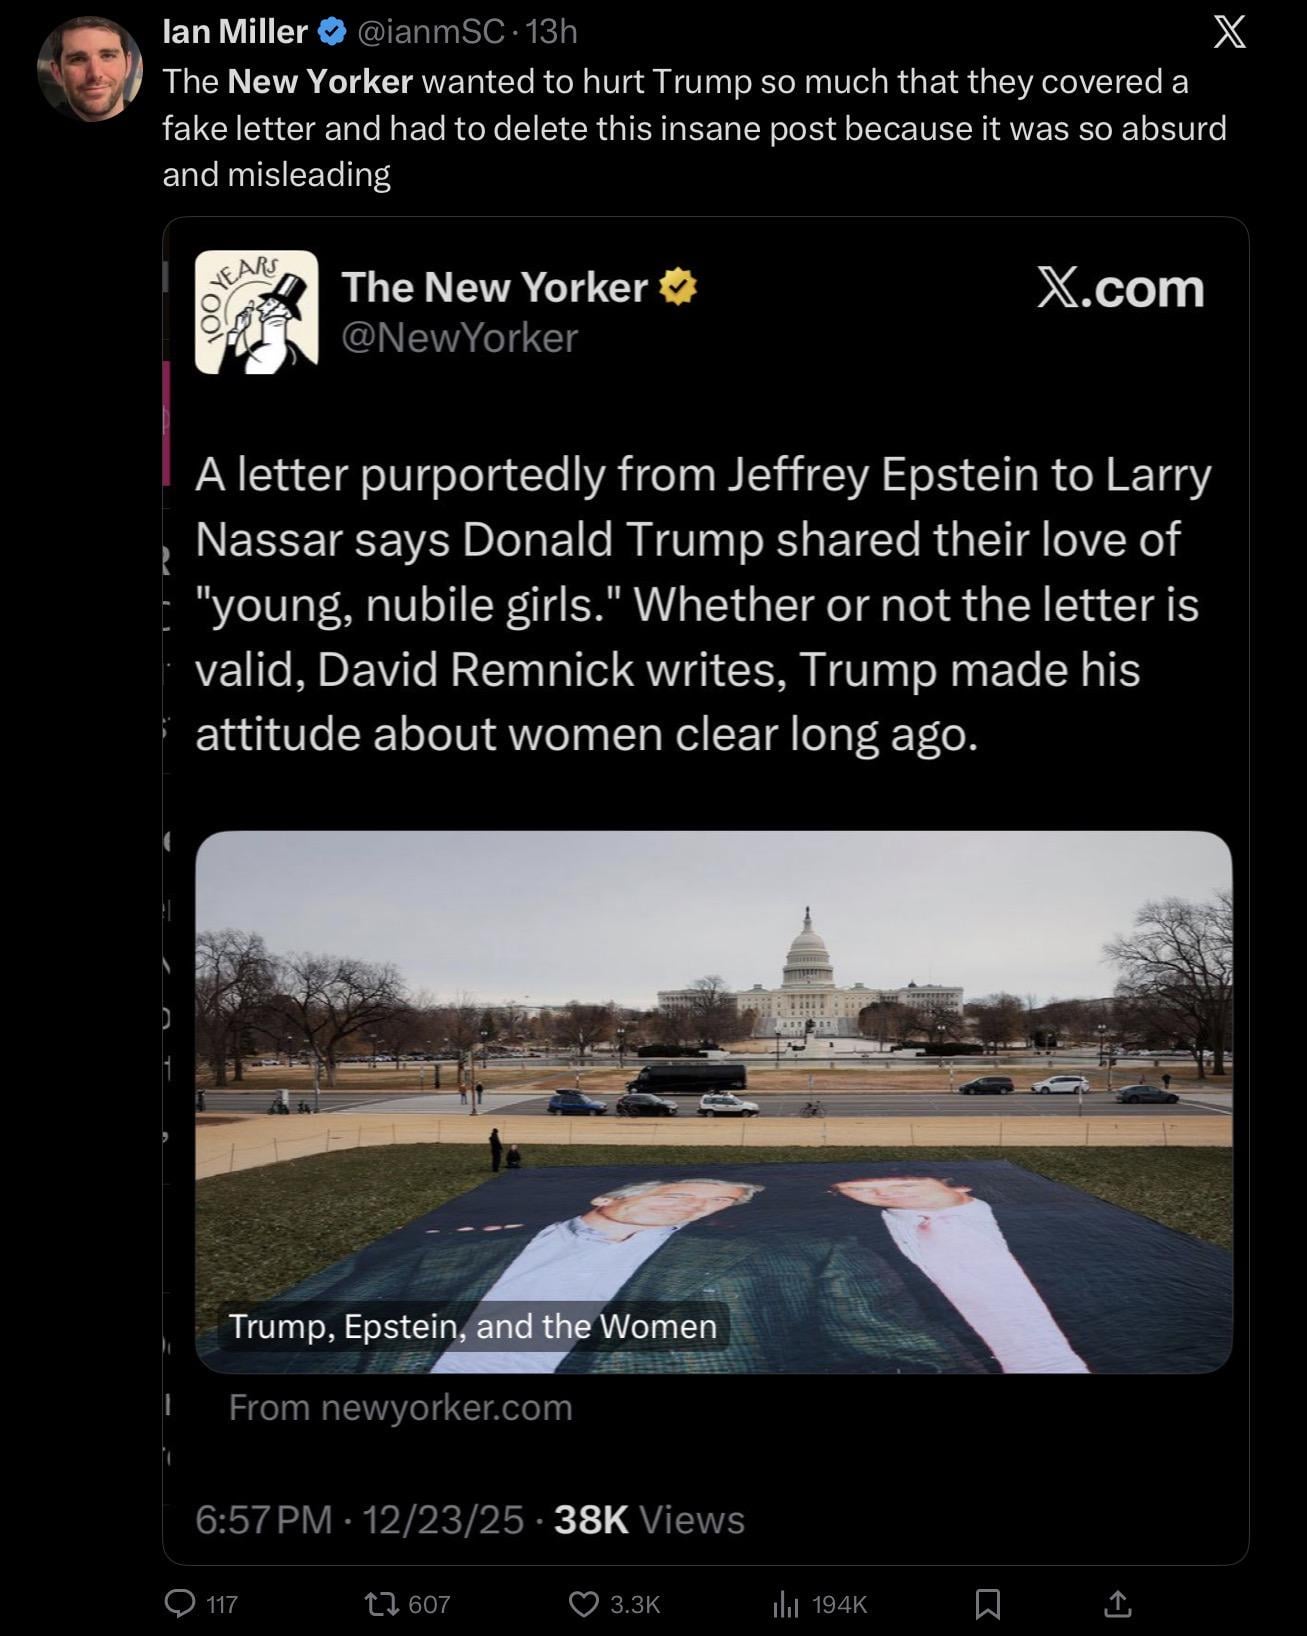Click the blue verified badge beside Ian Miller
This screenshot has width=1307, height=1636.
pos(331,32)
